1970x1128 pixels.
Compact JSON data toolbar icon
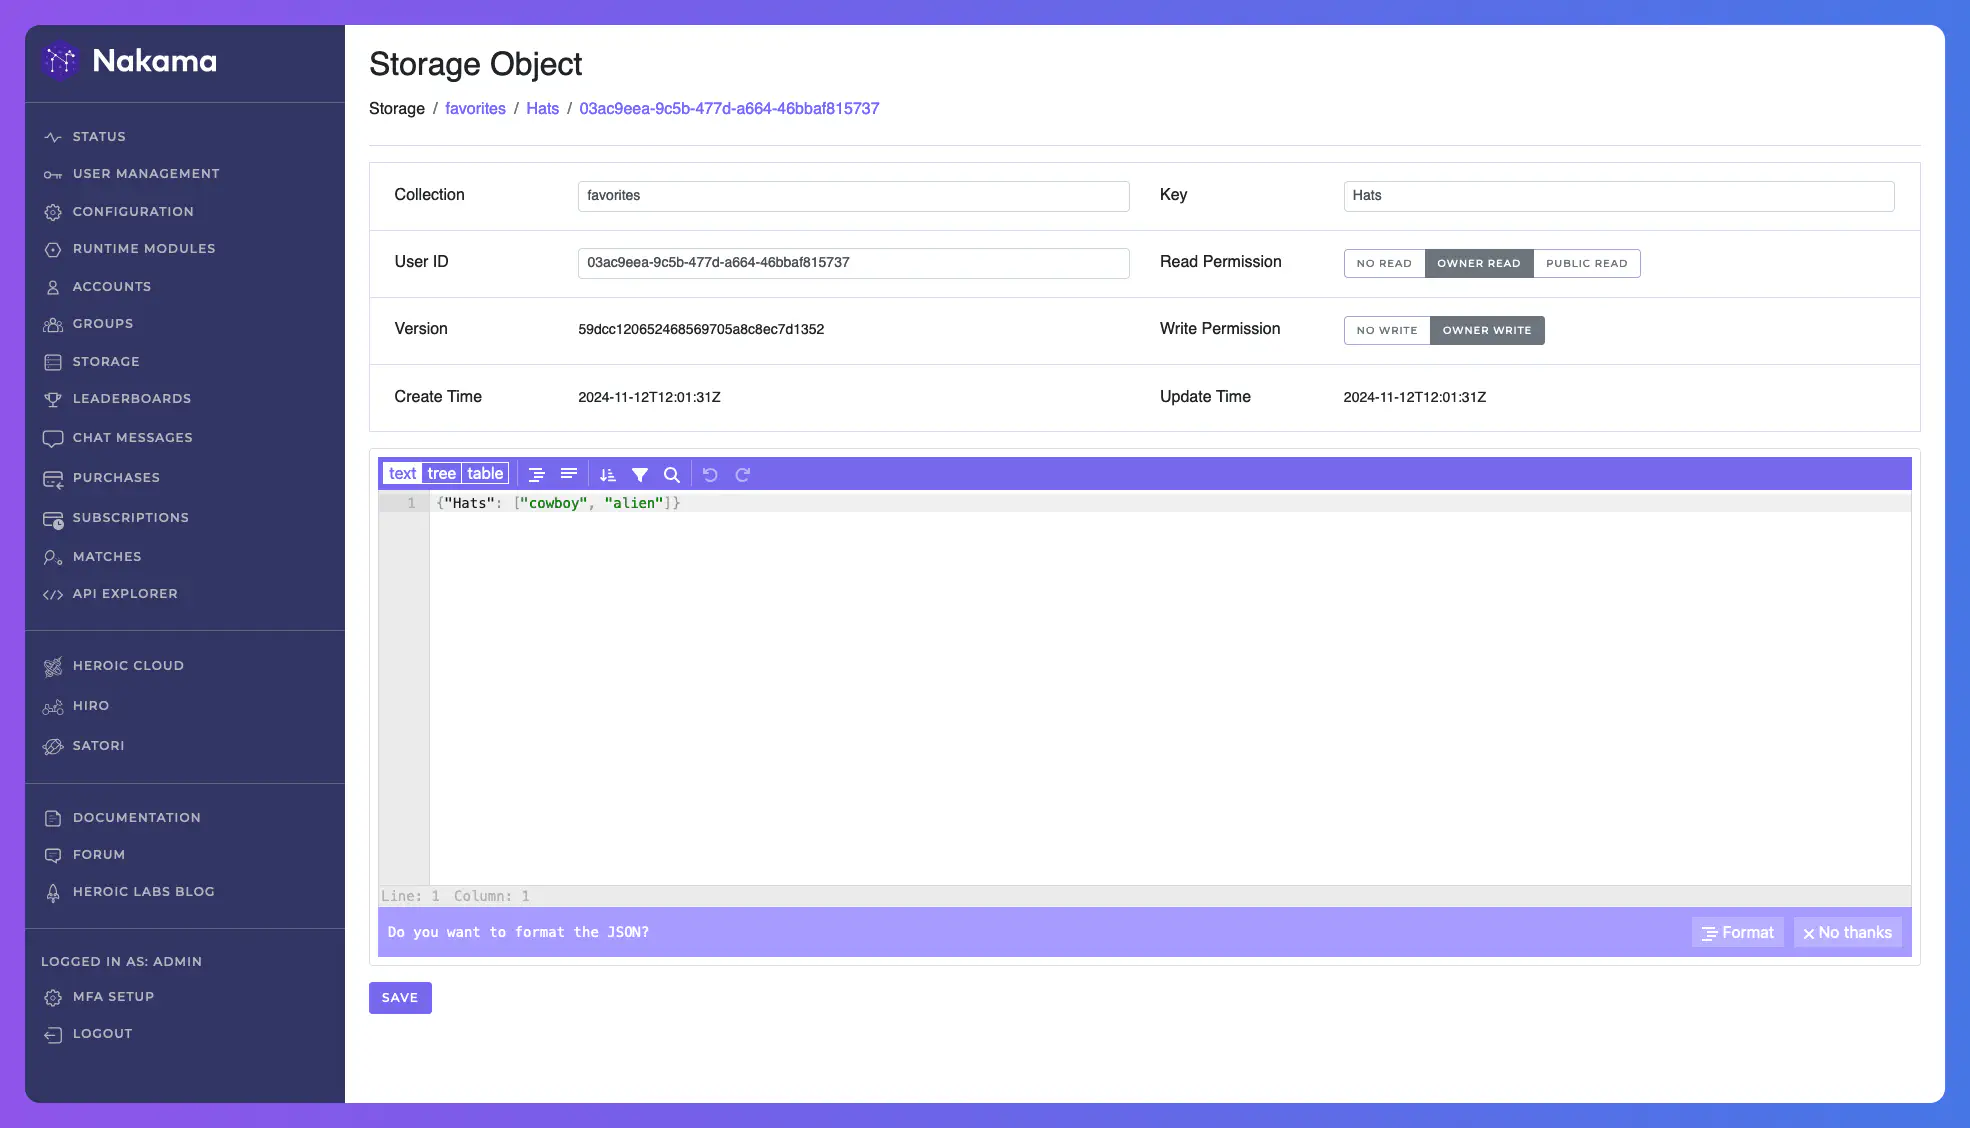click(569, 475)
